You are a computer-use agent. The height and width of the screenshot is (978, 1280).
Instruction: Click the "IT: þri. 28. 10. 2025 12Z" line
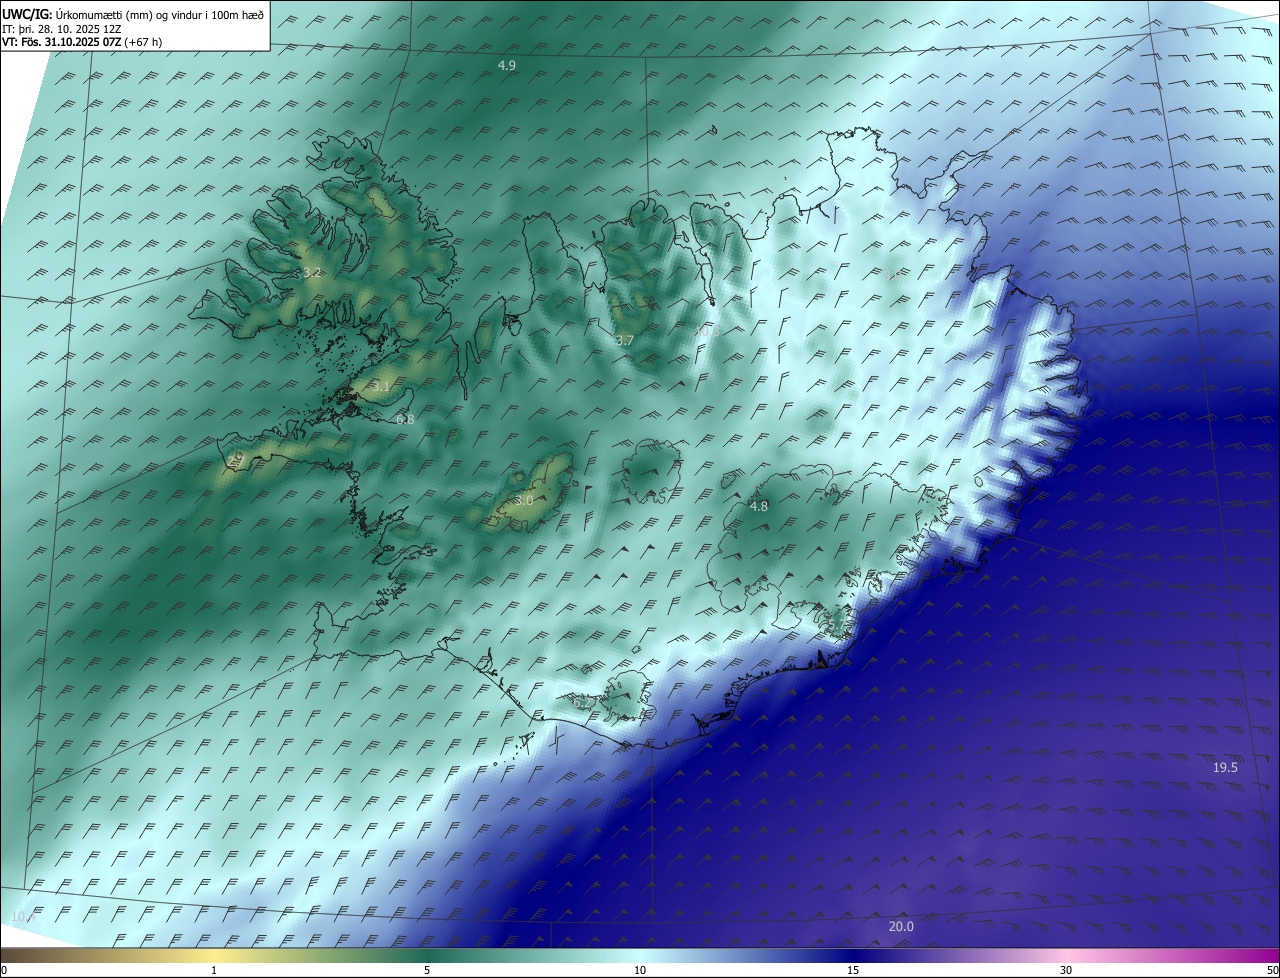62,28
